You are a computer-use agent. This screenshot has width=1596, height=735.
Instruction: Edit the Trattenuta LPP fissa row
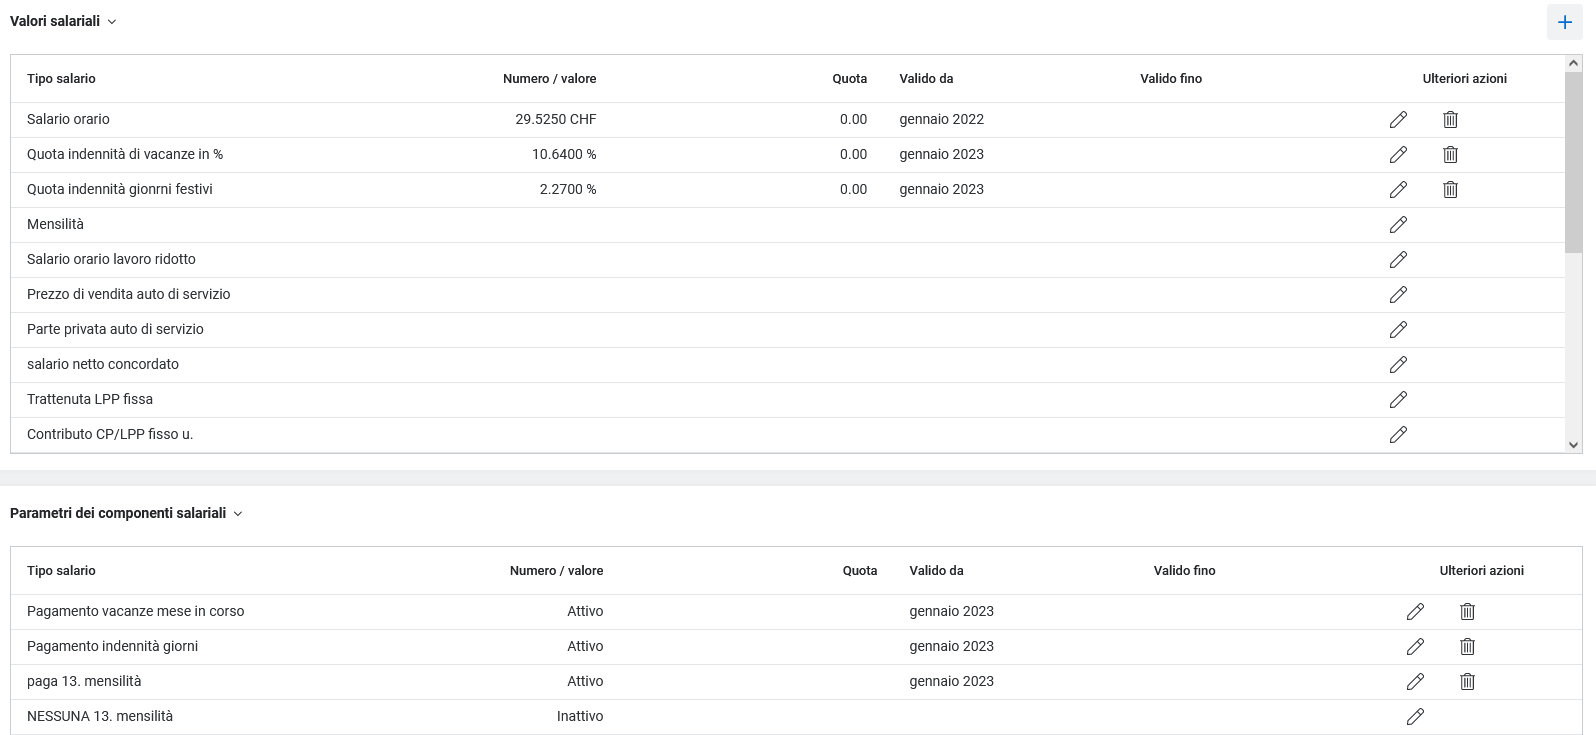point(1398,400)
